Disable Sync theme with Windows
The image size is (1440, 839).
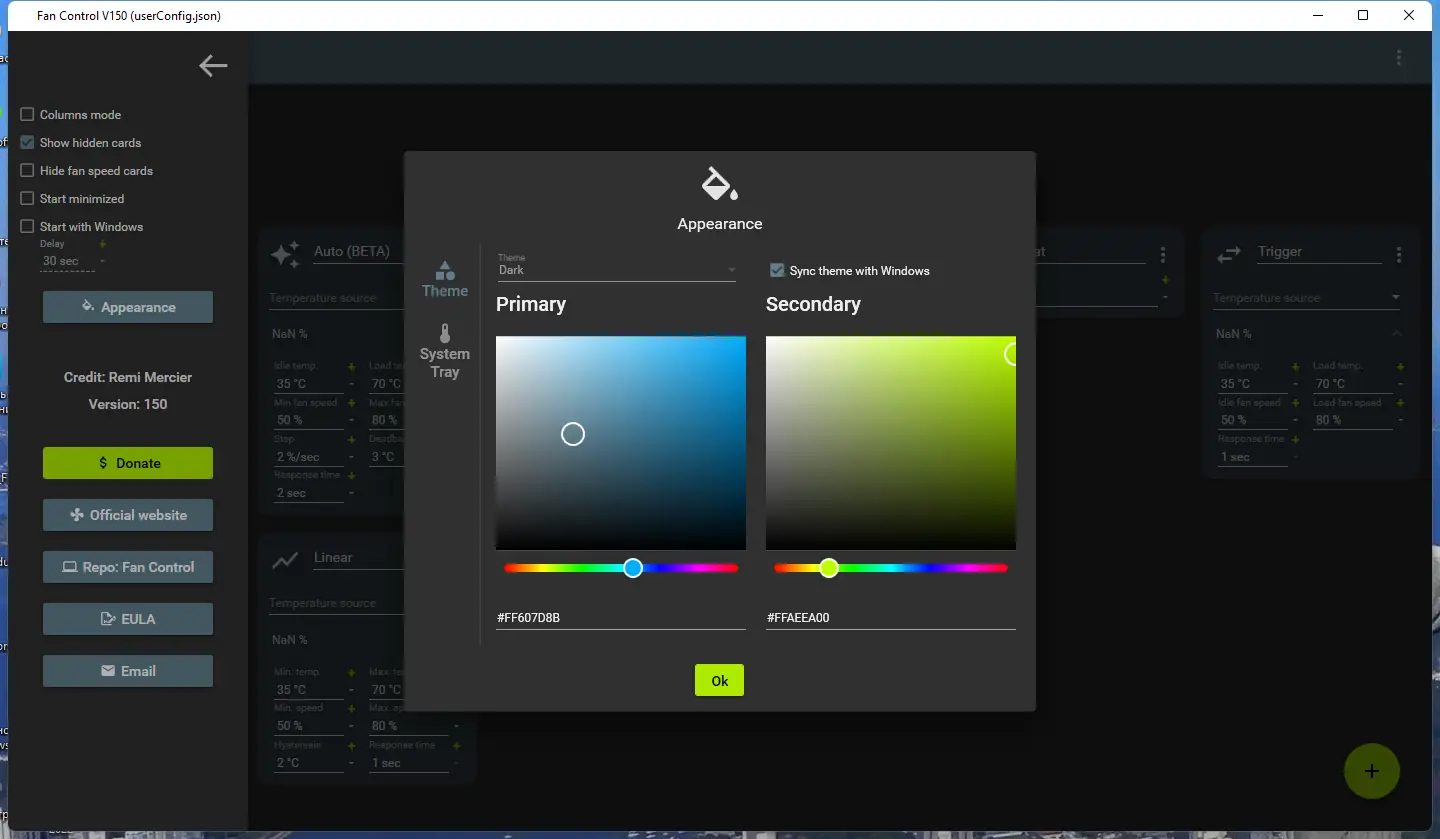(x=777, y=270)
